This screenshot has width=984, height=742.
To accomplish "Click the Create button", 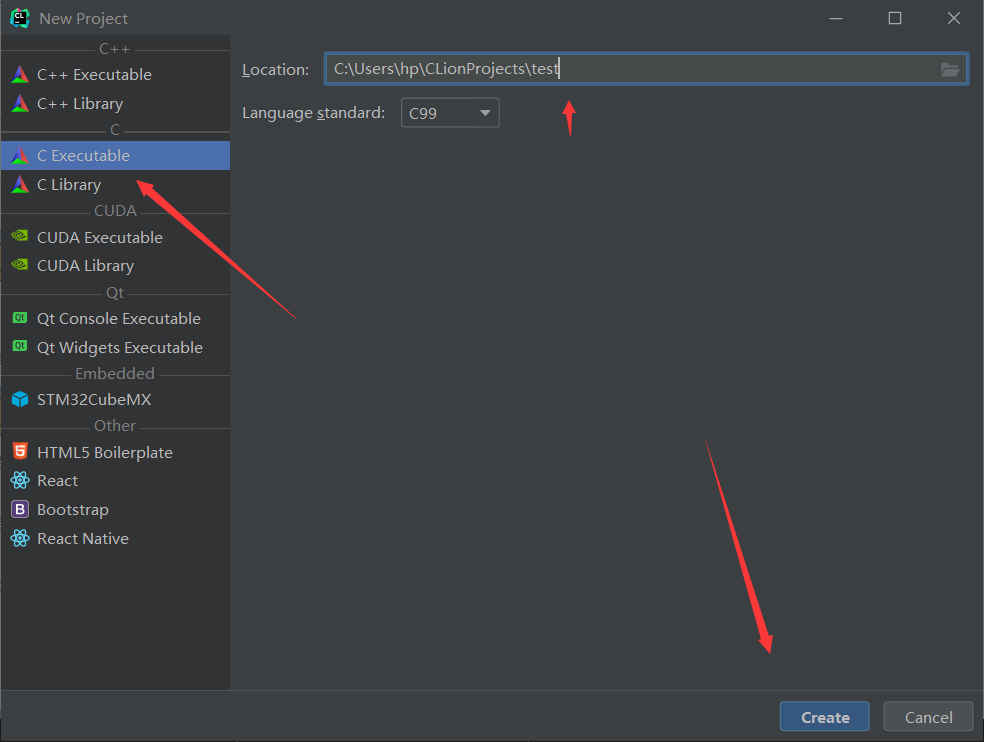I will pos(825,717).
